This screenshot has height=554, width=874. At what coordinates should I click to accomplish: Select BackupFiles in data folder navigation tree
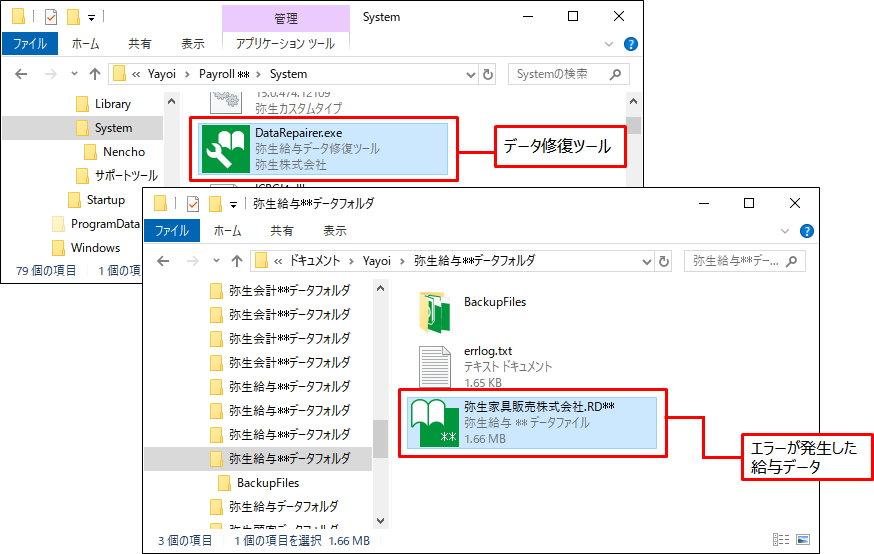(259, 483)
